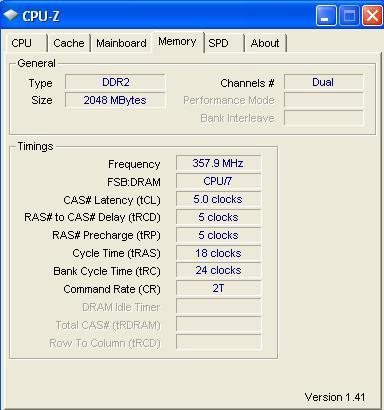Close the CPU-Z window
The height and width of the screenshot is (410, 384).
pos(372,16)
